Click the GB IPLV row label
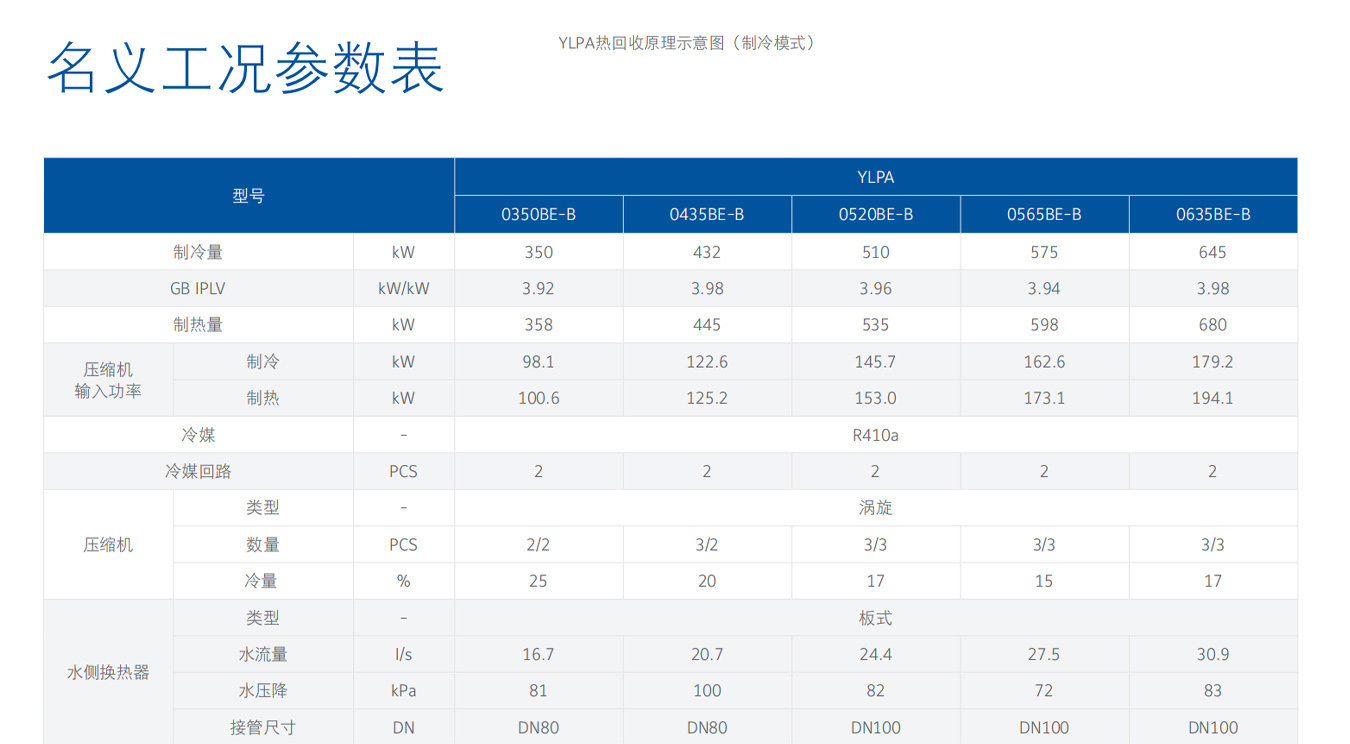This screenshot has width=1350, height=744. [x=198, y=289]
